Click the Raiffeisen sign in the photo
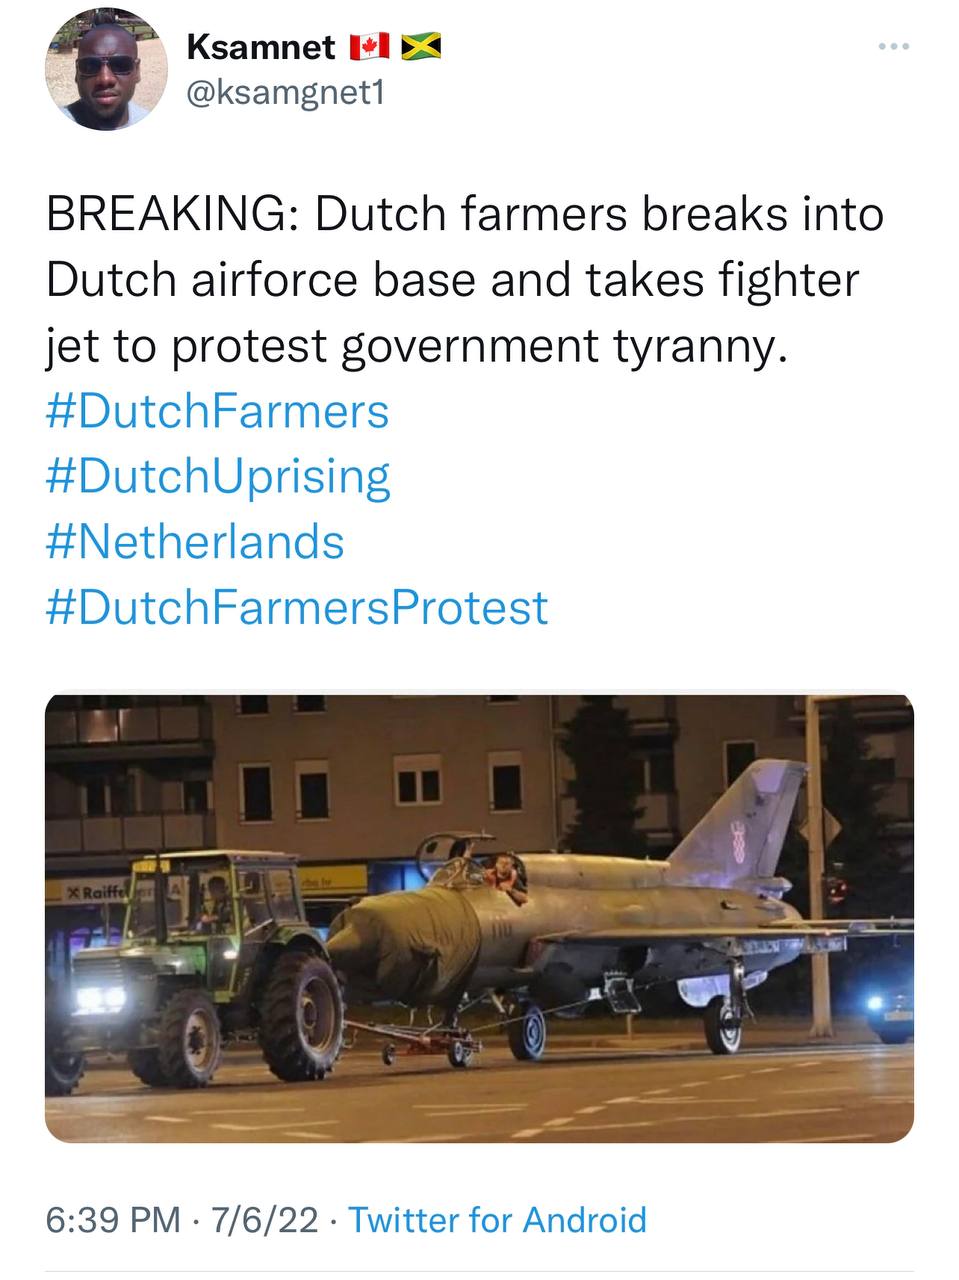959x1280 pixels. [x=100, y=891]
